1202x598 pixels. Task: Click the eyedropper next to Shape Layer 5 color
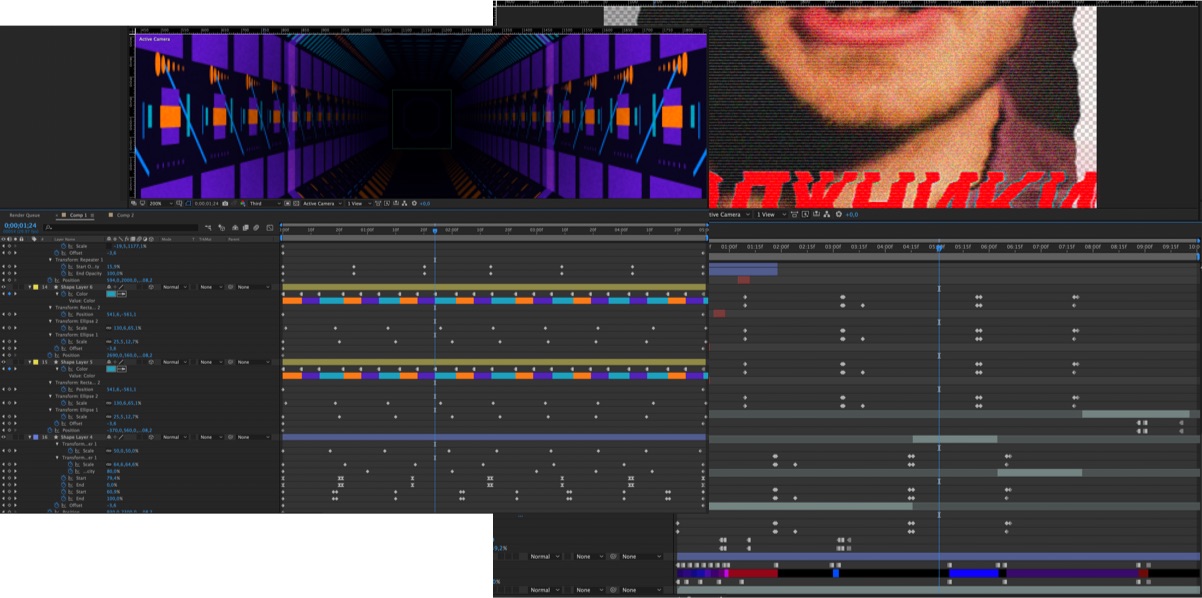tap(122, 369)
